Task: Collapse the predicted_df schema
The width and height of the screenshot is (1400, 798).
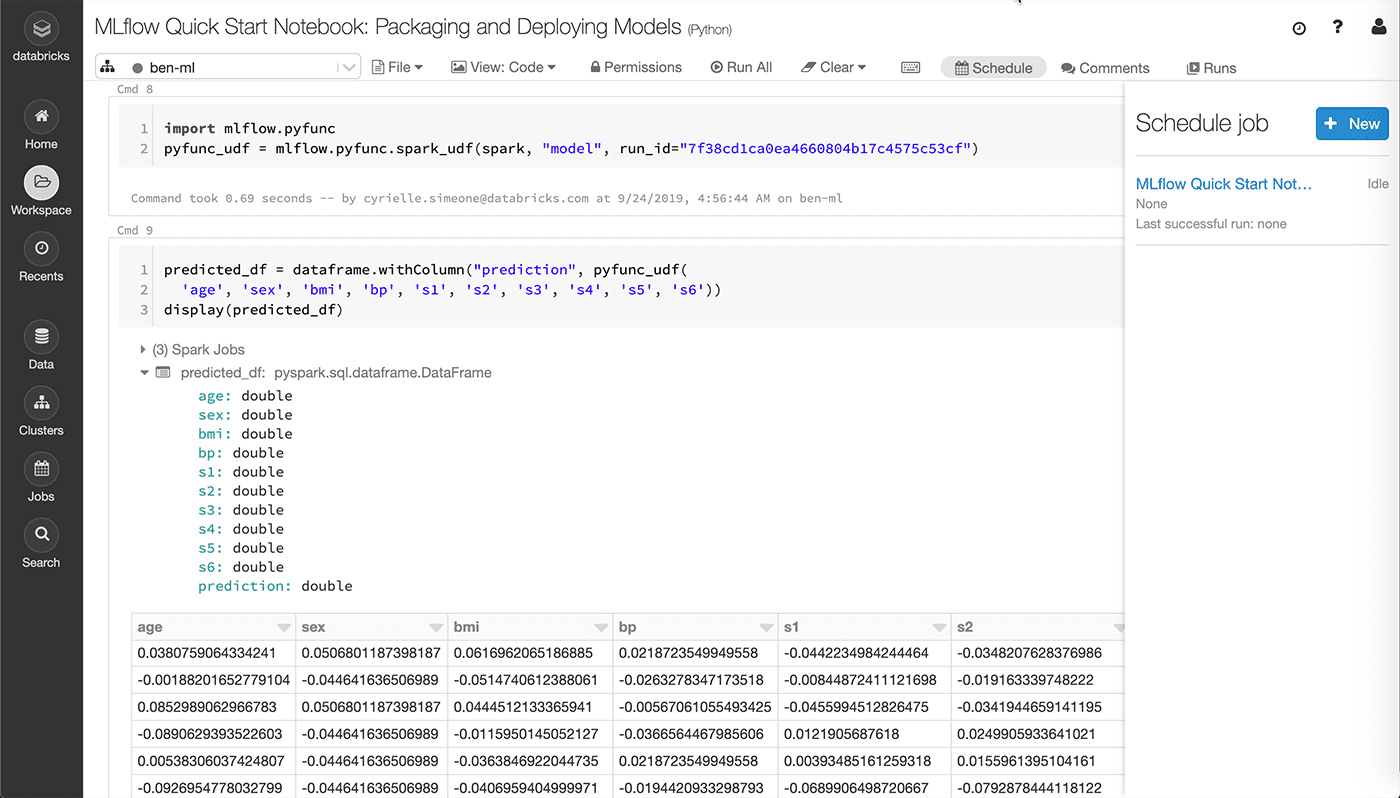Action: [x=144, y=372]
